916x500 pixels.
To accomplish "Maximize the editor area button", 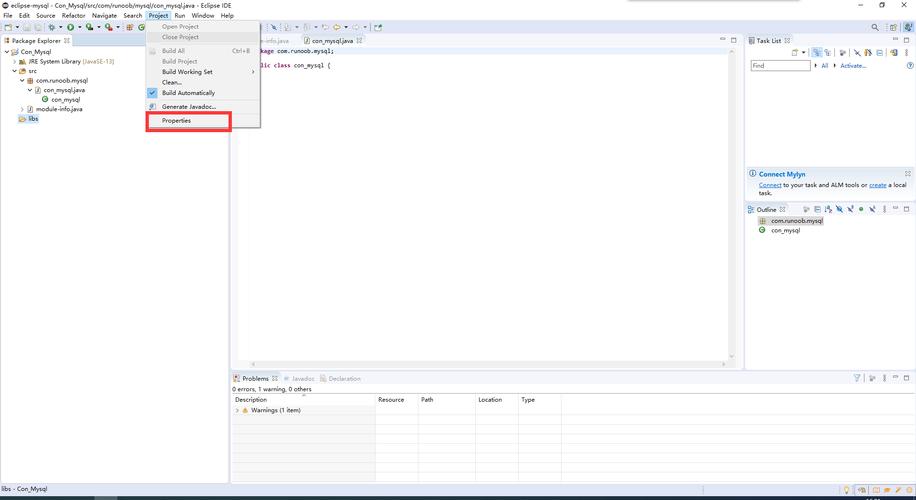I will coord(734,40).
